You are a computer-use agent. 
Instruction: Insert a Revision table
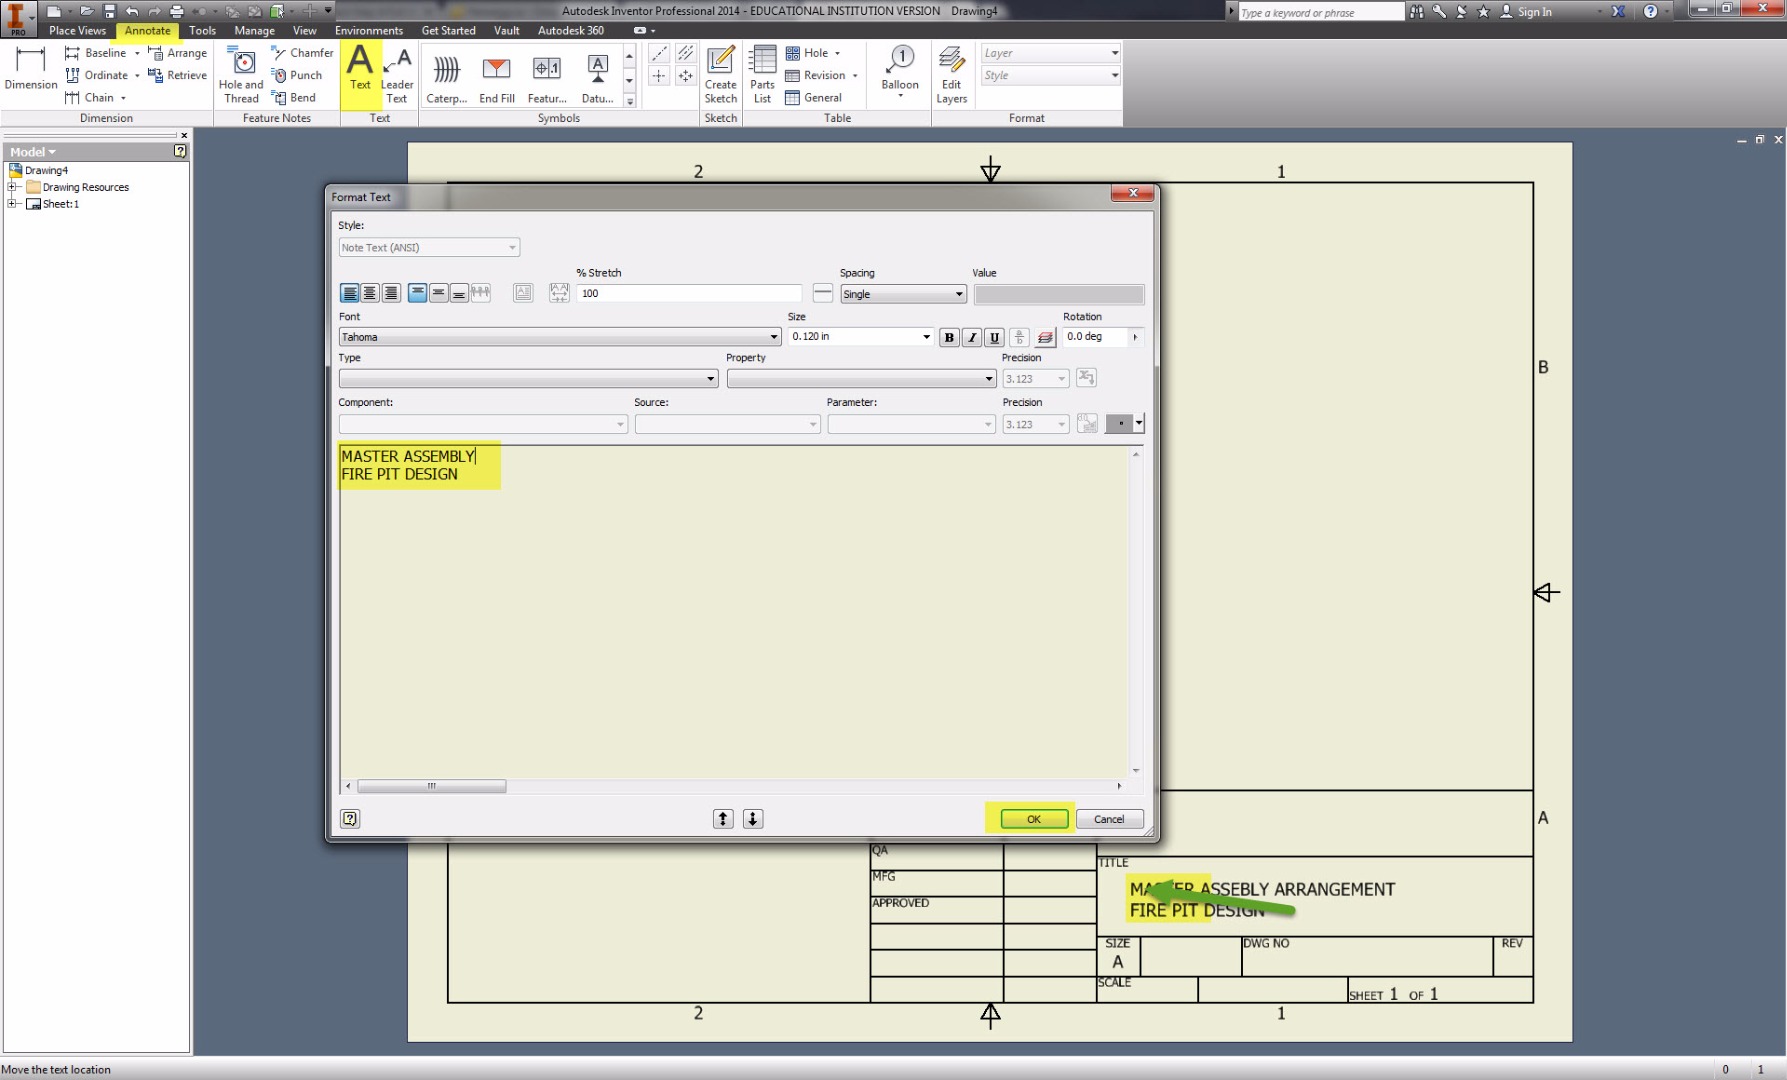816,75
